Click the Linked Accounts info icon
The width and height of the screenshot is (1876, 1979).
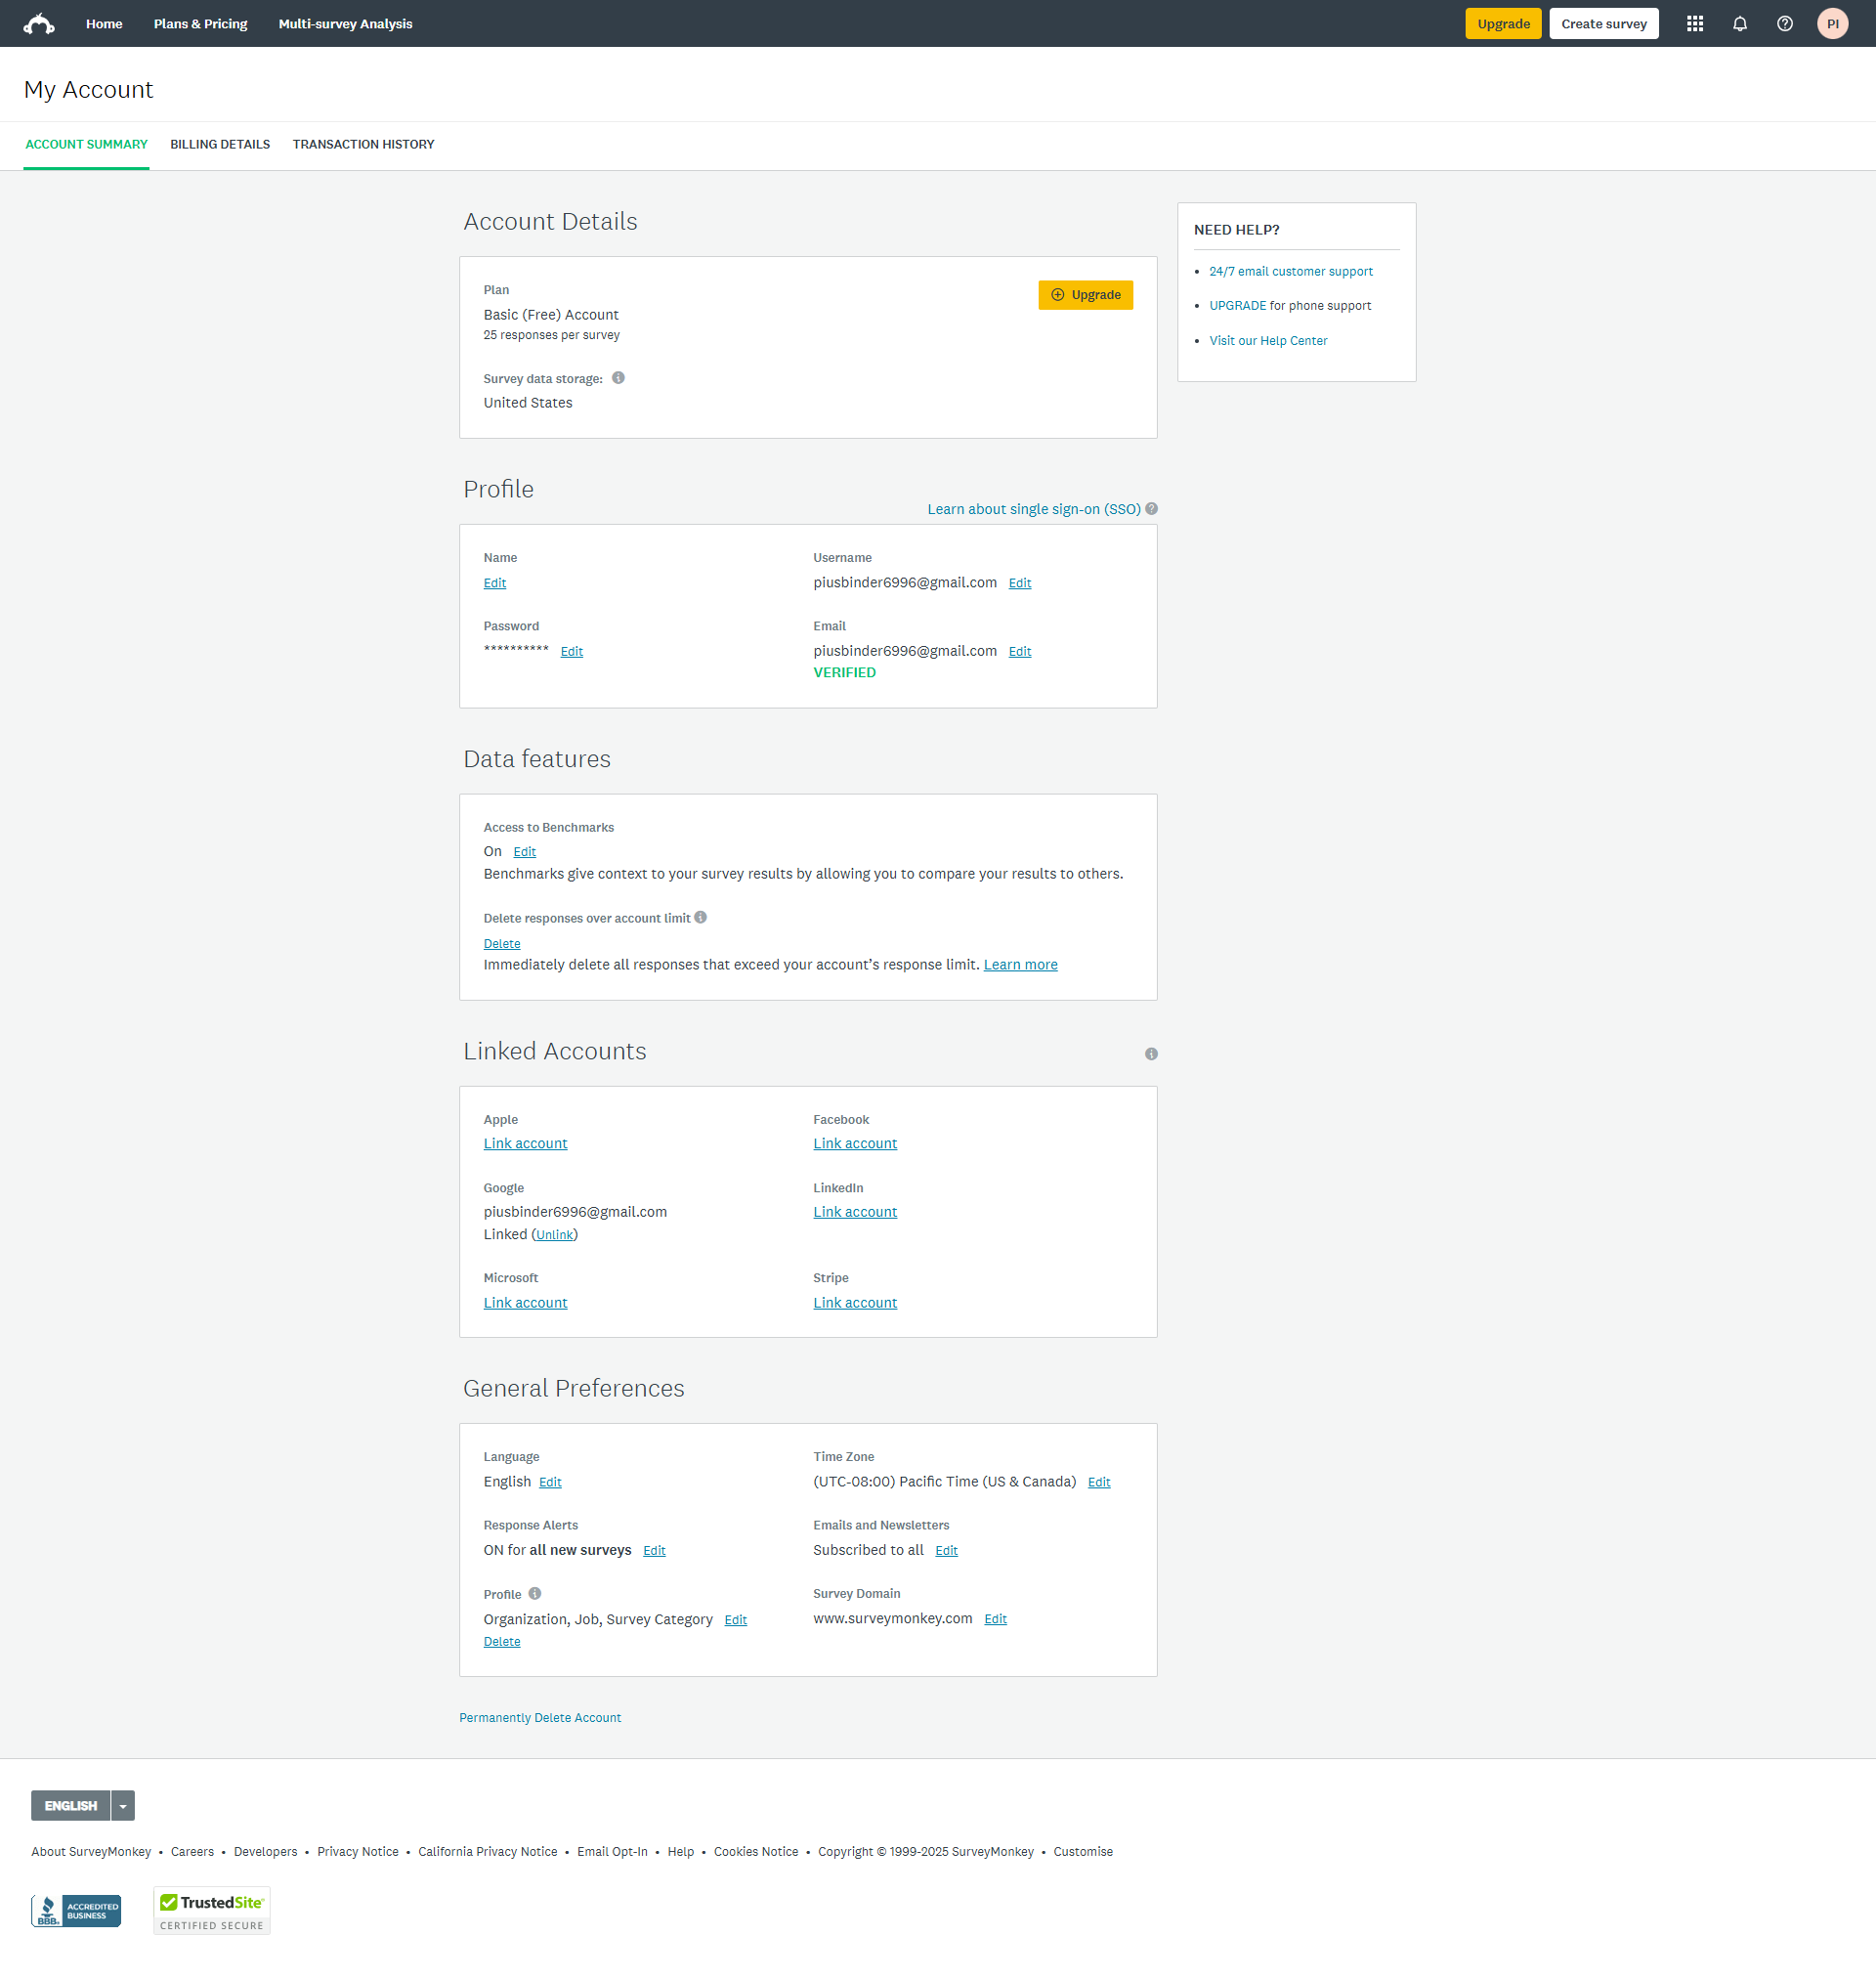click(x=1151, y=1054)
